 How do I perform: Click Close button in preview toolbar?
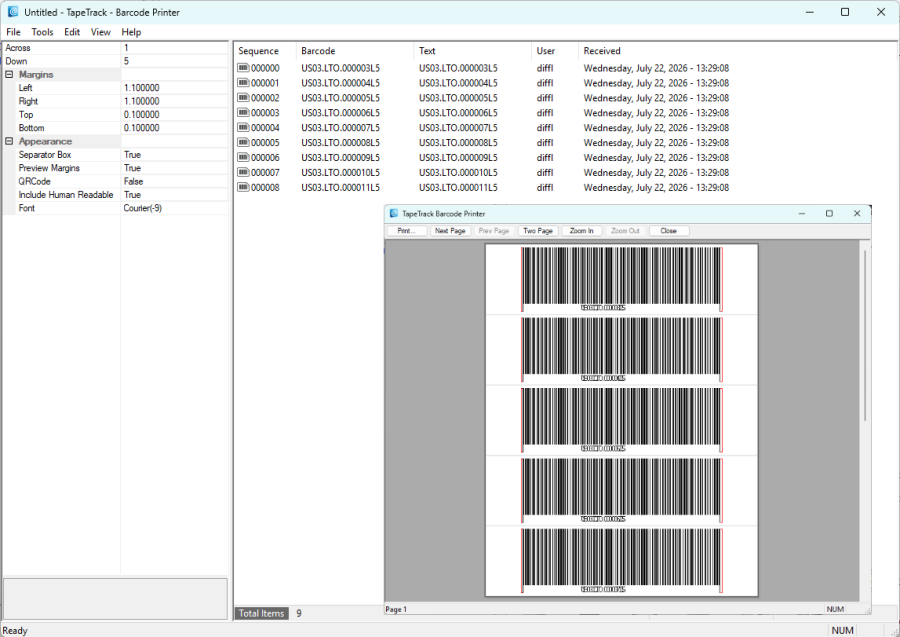click(x=669, y=231)
